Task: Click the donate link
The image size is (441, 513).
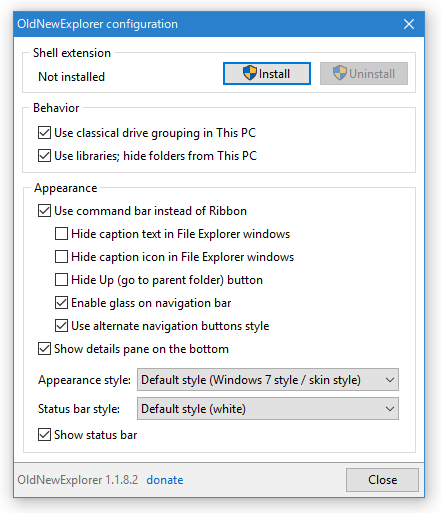Action: pyautogui.click(x=165, y=480)
